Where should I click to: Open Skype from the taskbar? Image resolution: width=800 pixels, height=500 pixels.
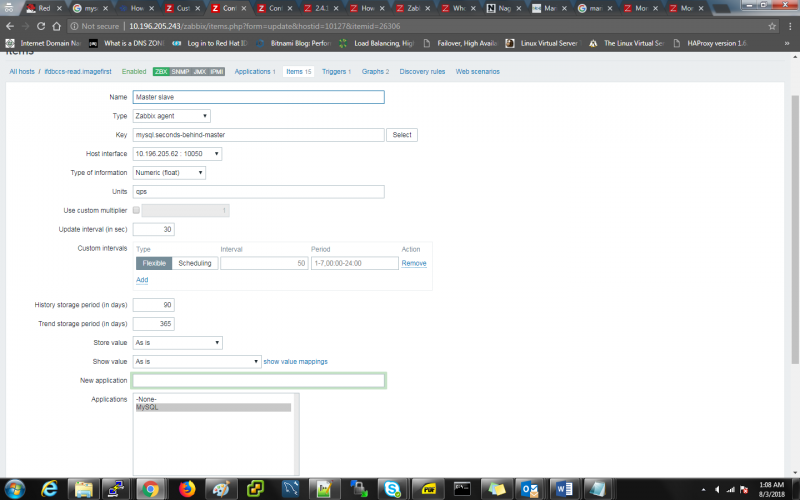[392, 489]
